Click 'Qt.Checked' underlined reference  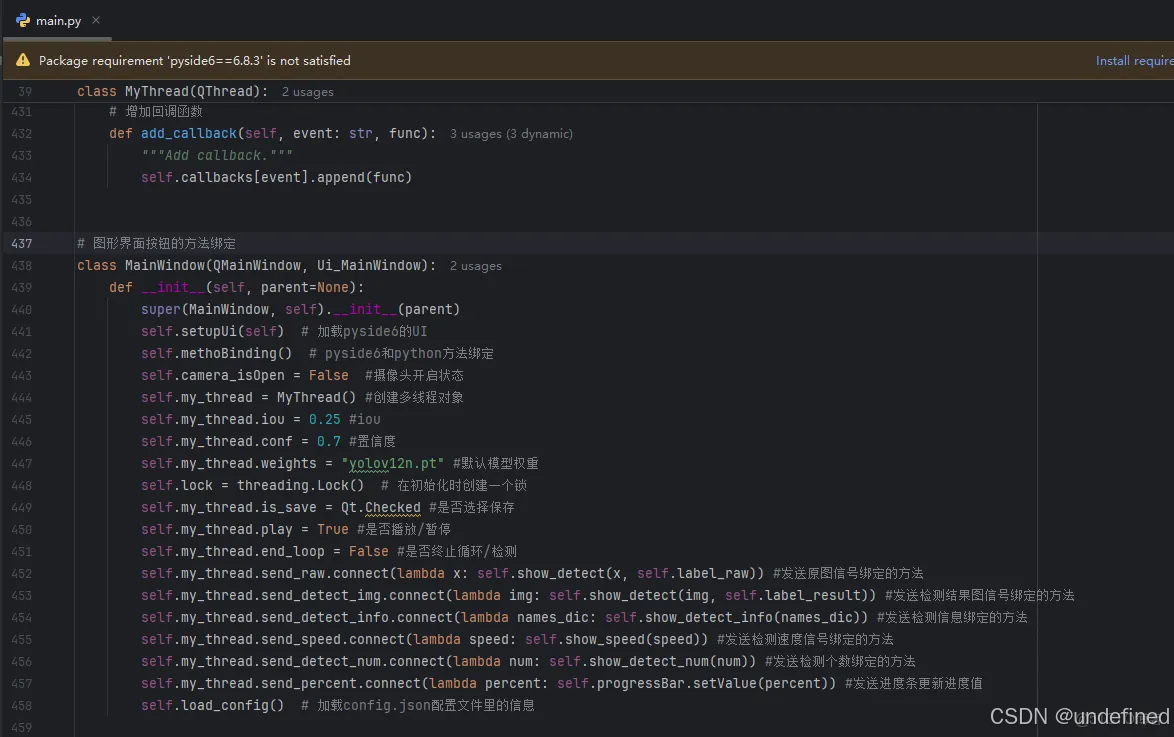[380, 508]
